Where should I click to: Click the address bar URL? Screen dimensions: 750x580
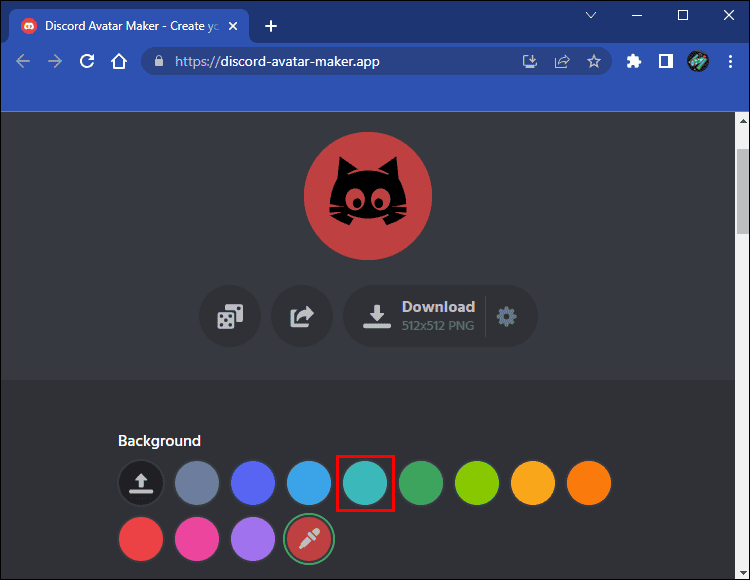click(x=277, y=61)
